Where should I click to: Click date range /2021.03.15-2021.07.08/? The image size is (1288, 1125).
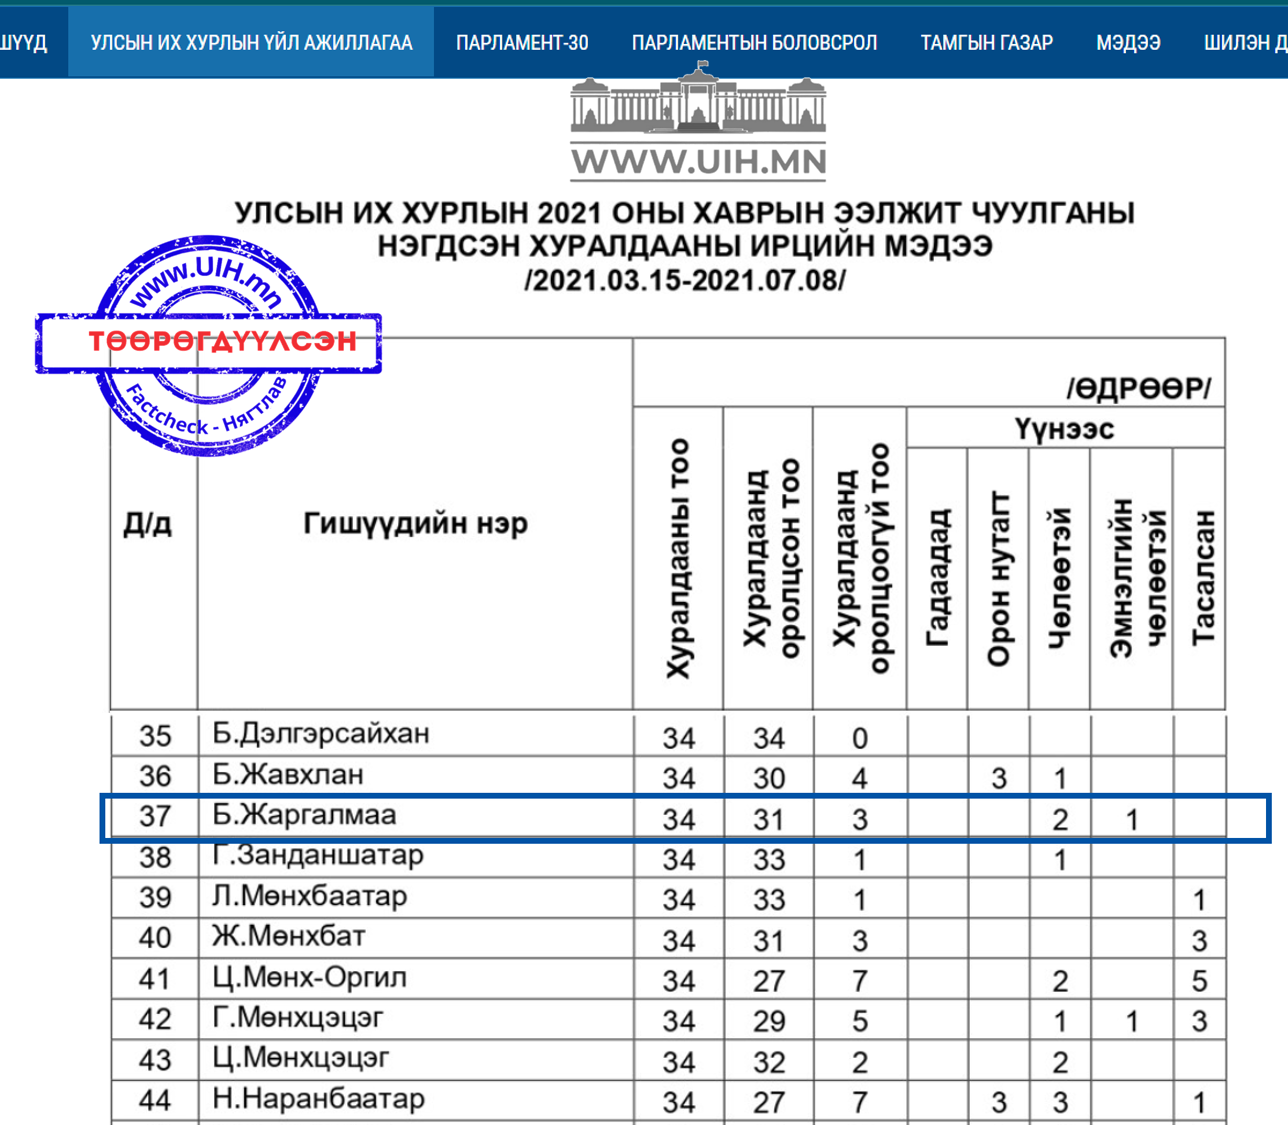[685, 280]
